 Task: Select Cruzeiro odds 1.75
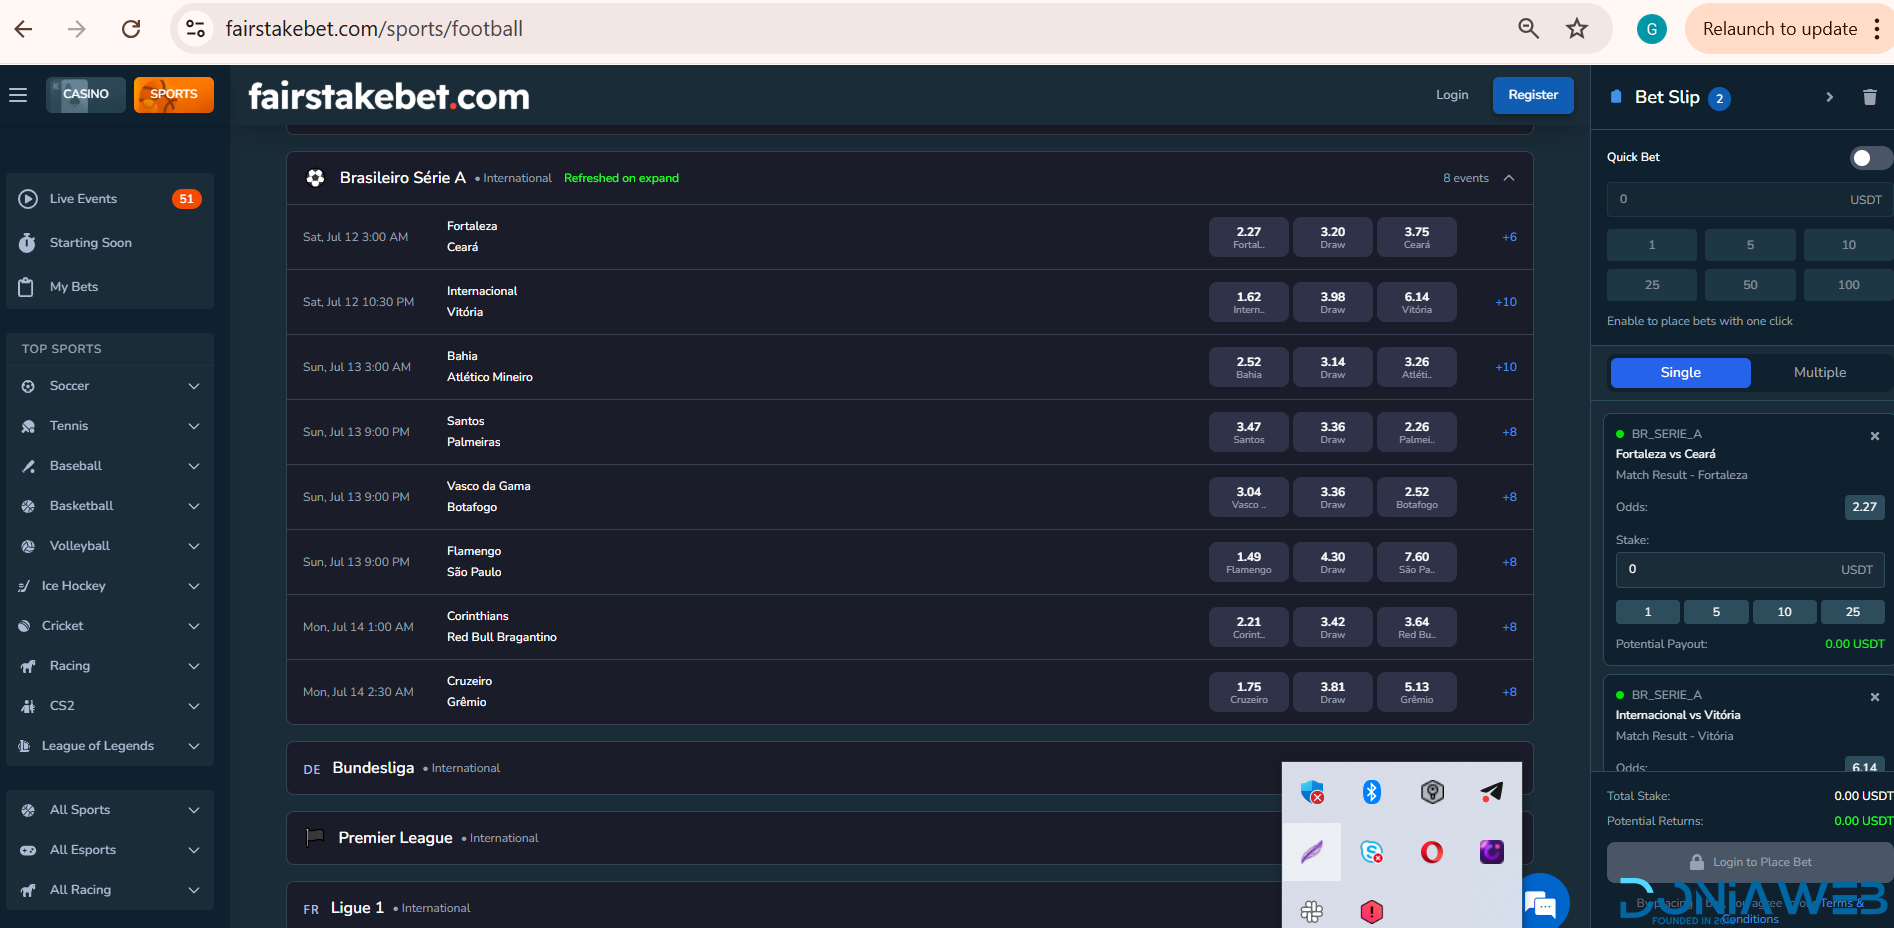click(1248, 692)
